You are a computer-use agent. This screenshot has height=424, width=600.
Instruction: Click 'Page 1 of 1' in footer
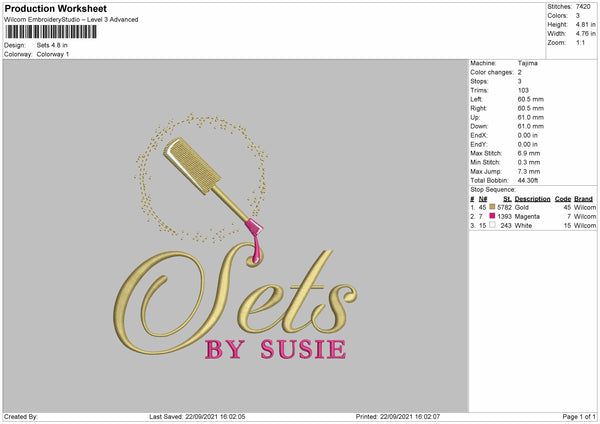coord(579,417)
